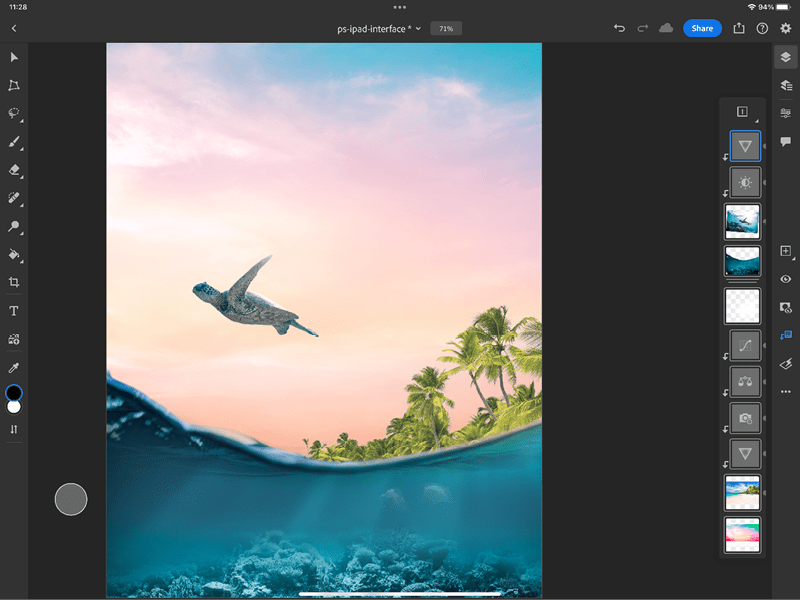Click the foreground black color chip
Viewport: 800px width, 600px height.
pyautogui.click(x=14, y=393)
